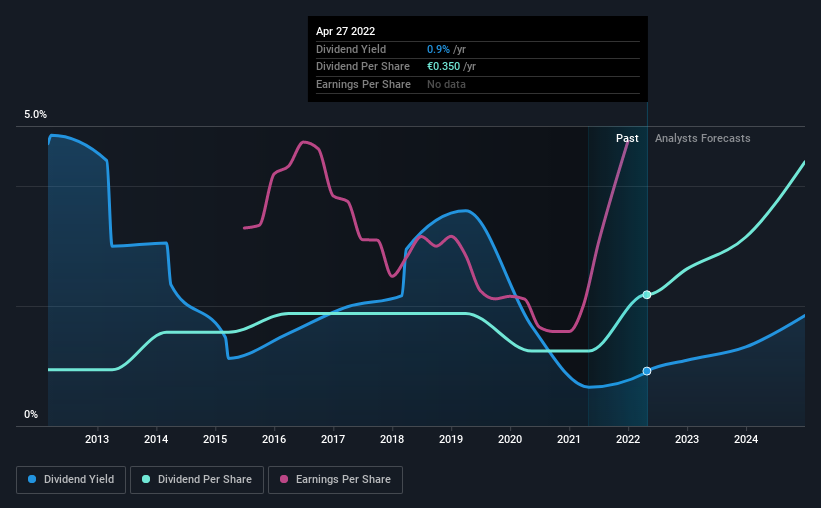The image size is (821, 508).
Task: Click the Analysts Forecasts label
Action: [702, 138]
